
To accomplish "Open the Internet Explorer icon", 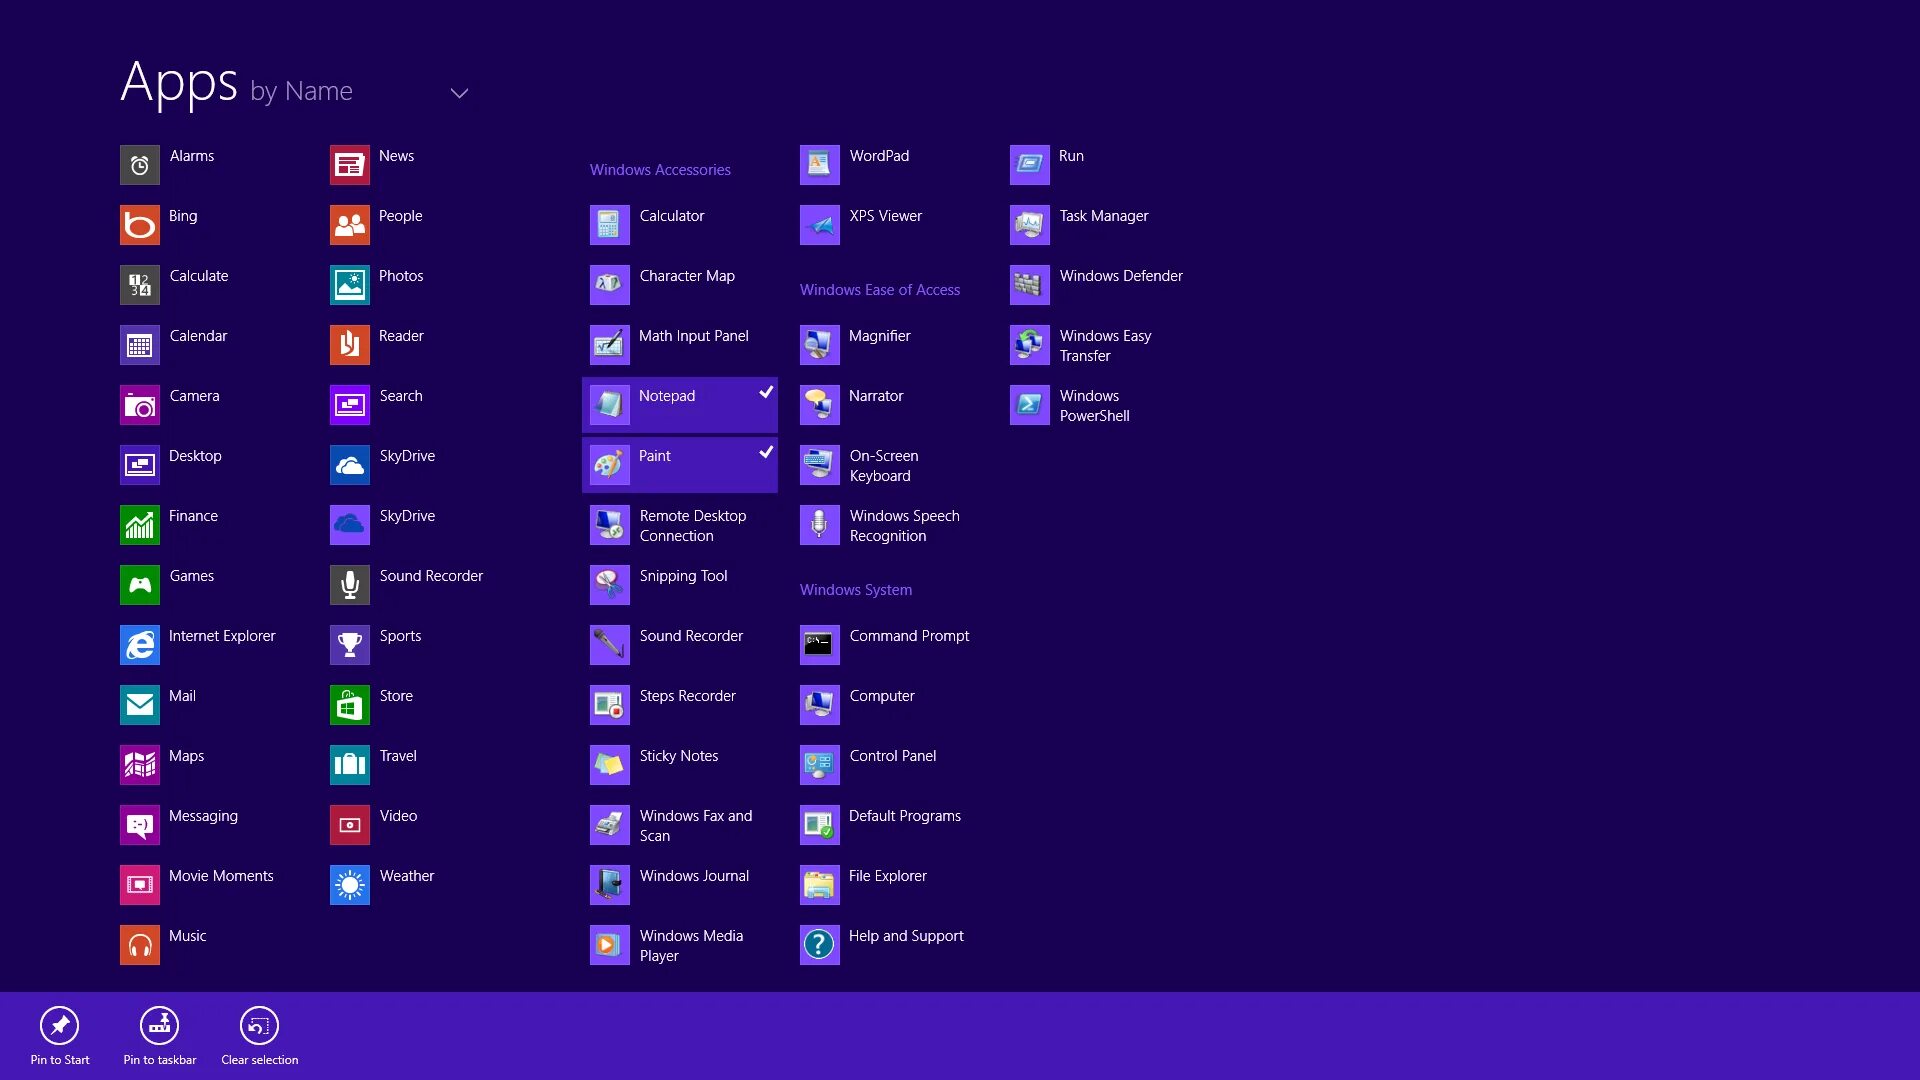I will tap(140, 645).
